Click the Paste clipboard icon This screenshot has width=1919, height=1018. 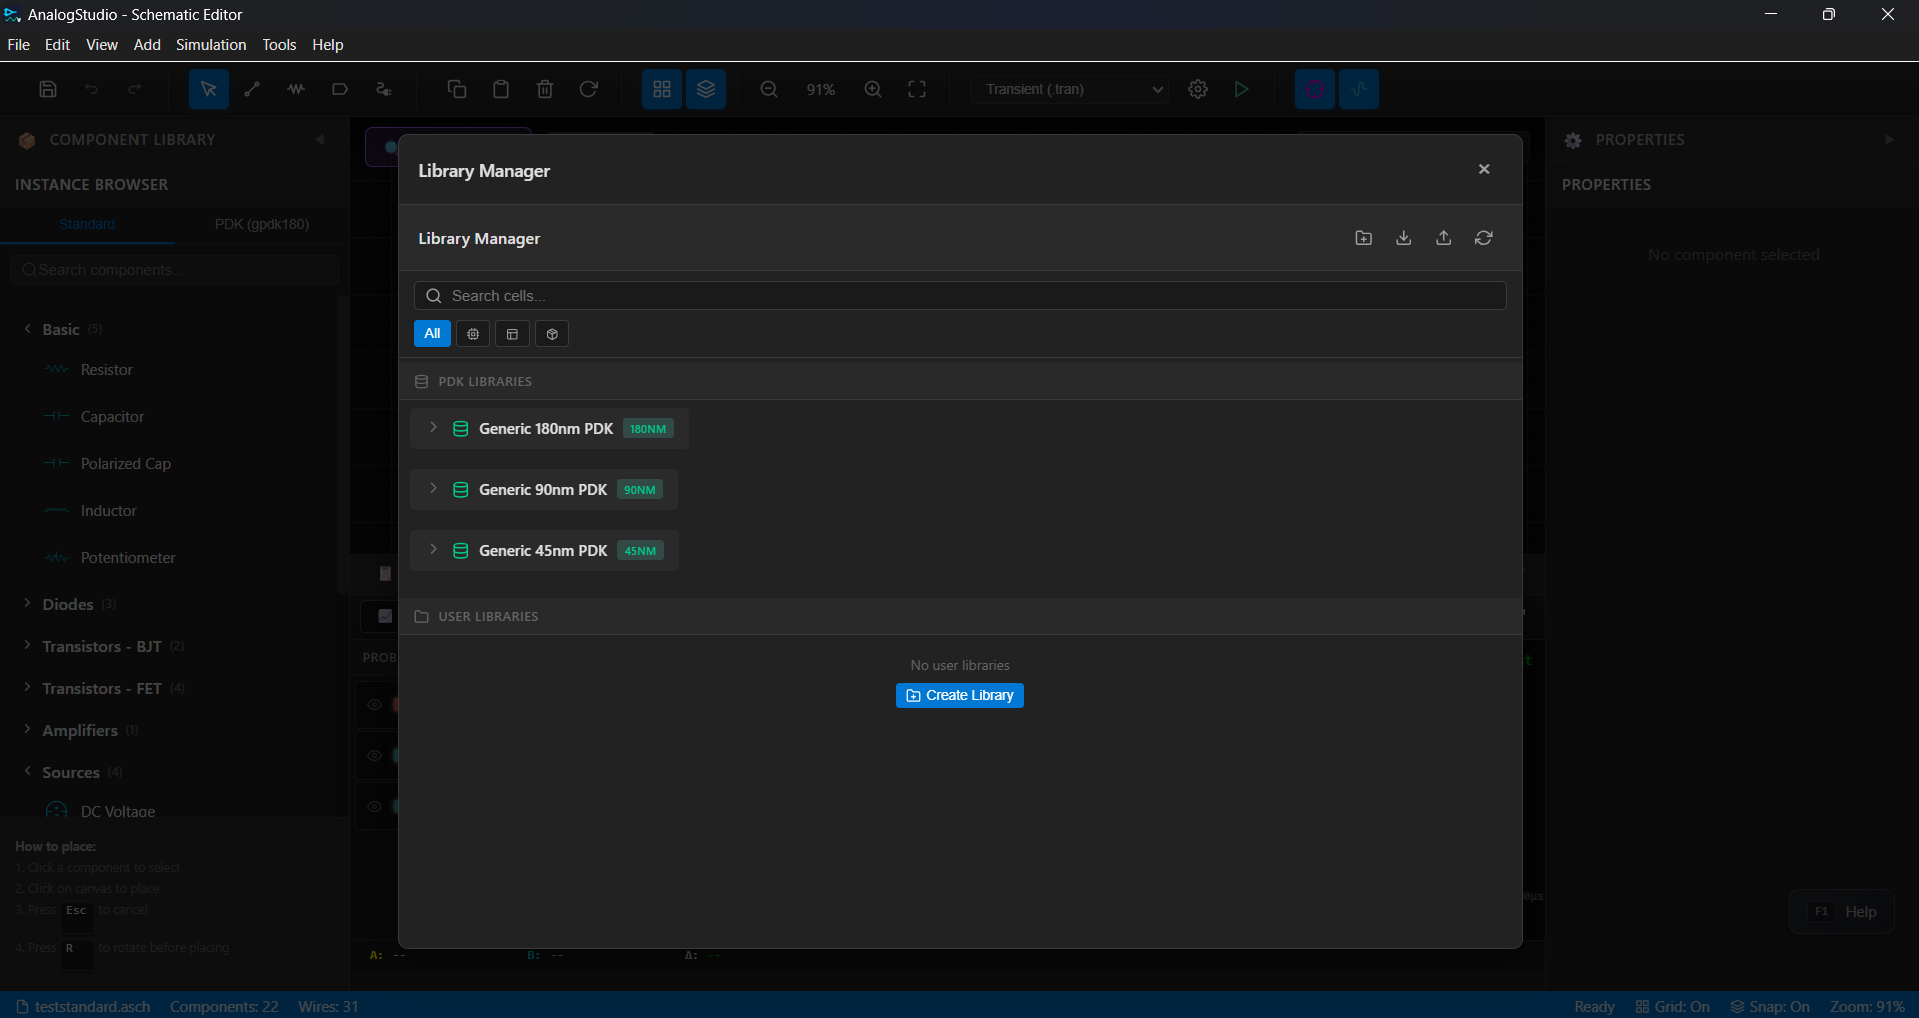(x=501, y=89)
